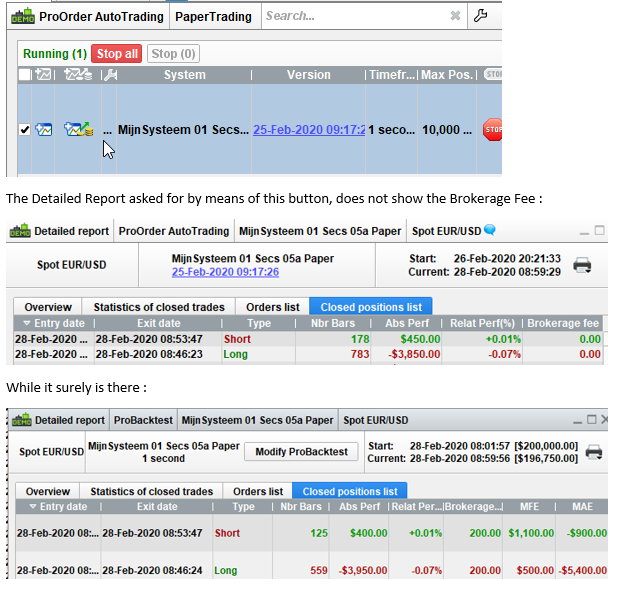Screen dimensions: 618x589
Task: Click the Modify ProBacktest button
Action: coord(301,452)
